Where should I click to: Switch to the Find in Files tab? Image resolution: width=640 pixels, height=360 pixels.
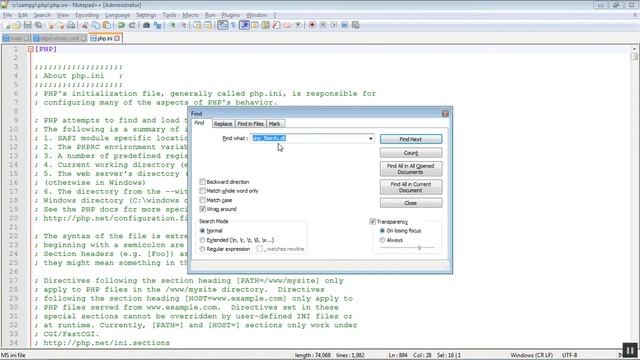point(250,124)
